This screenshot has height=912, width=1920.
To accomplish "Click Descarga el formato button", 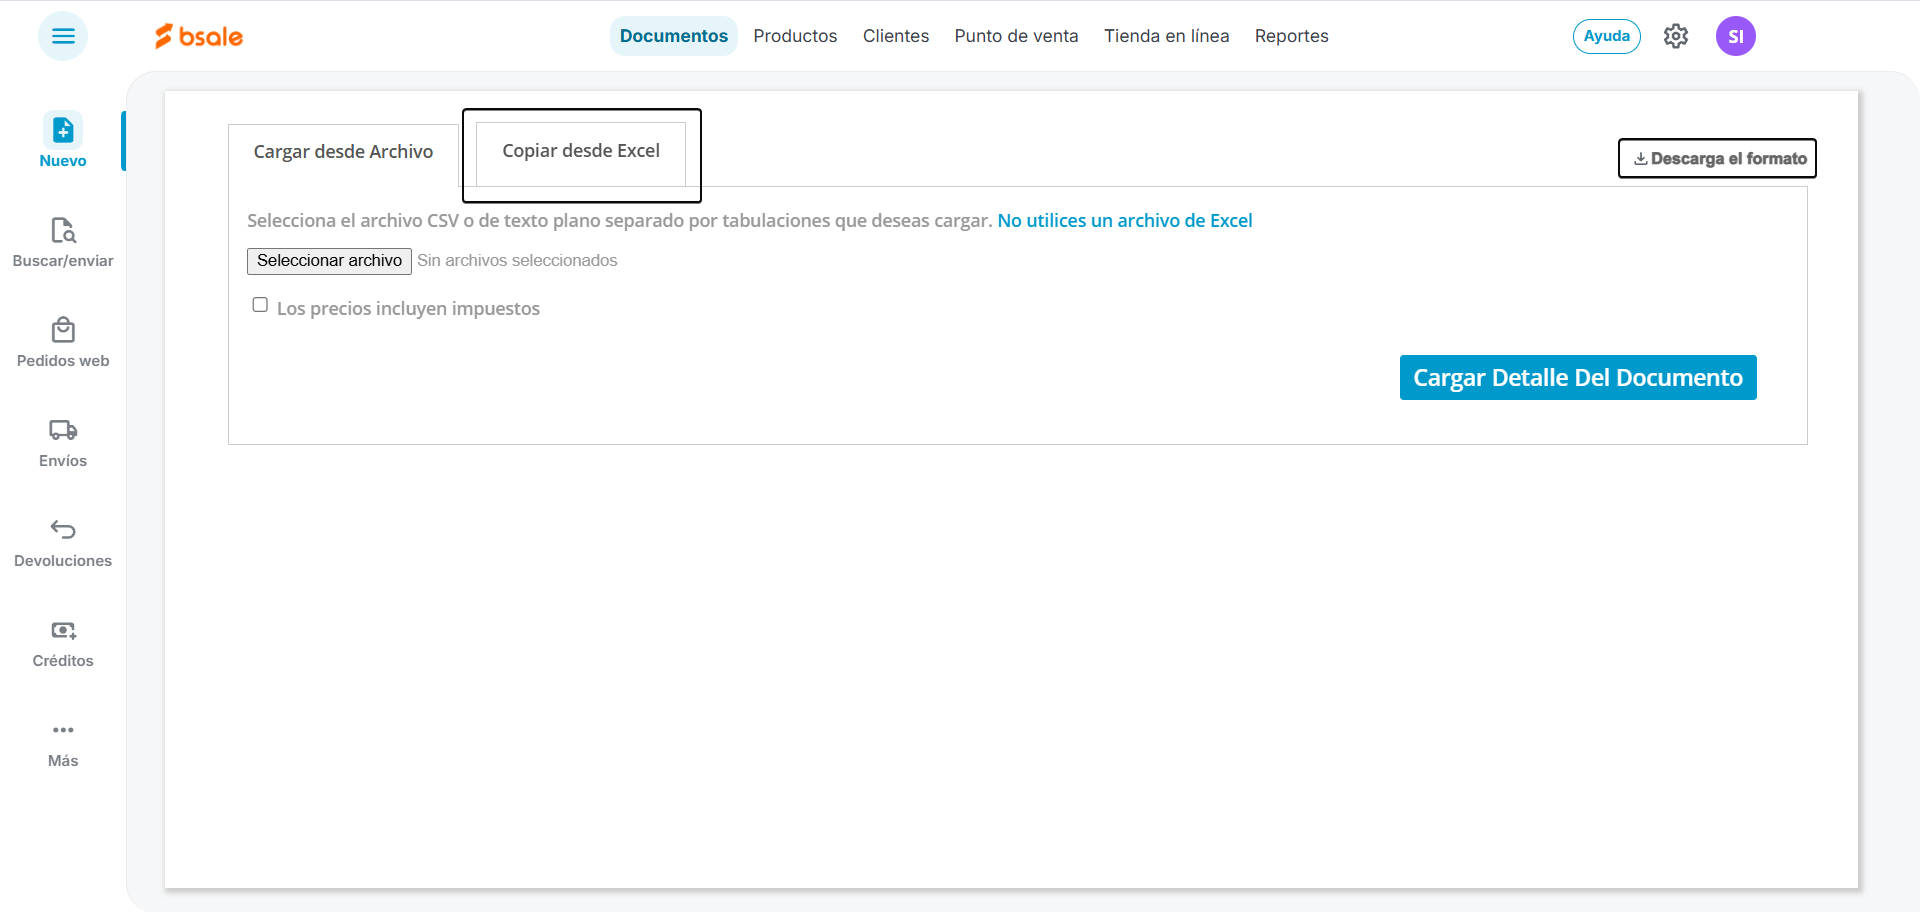I will click(x=1717, y=158).
